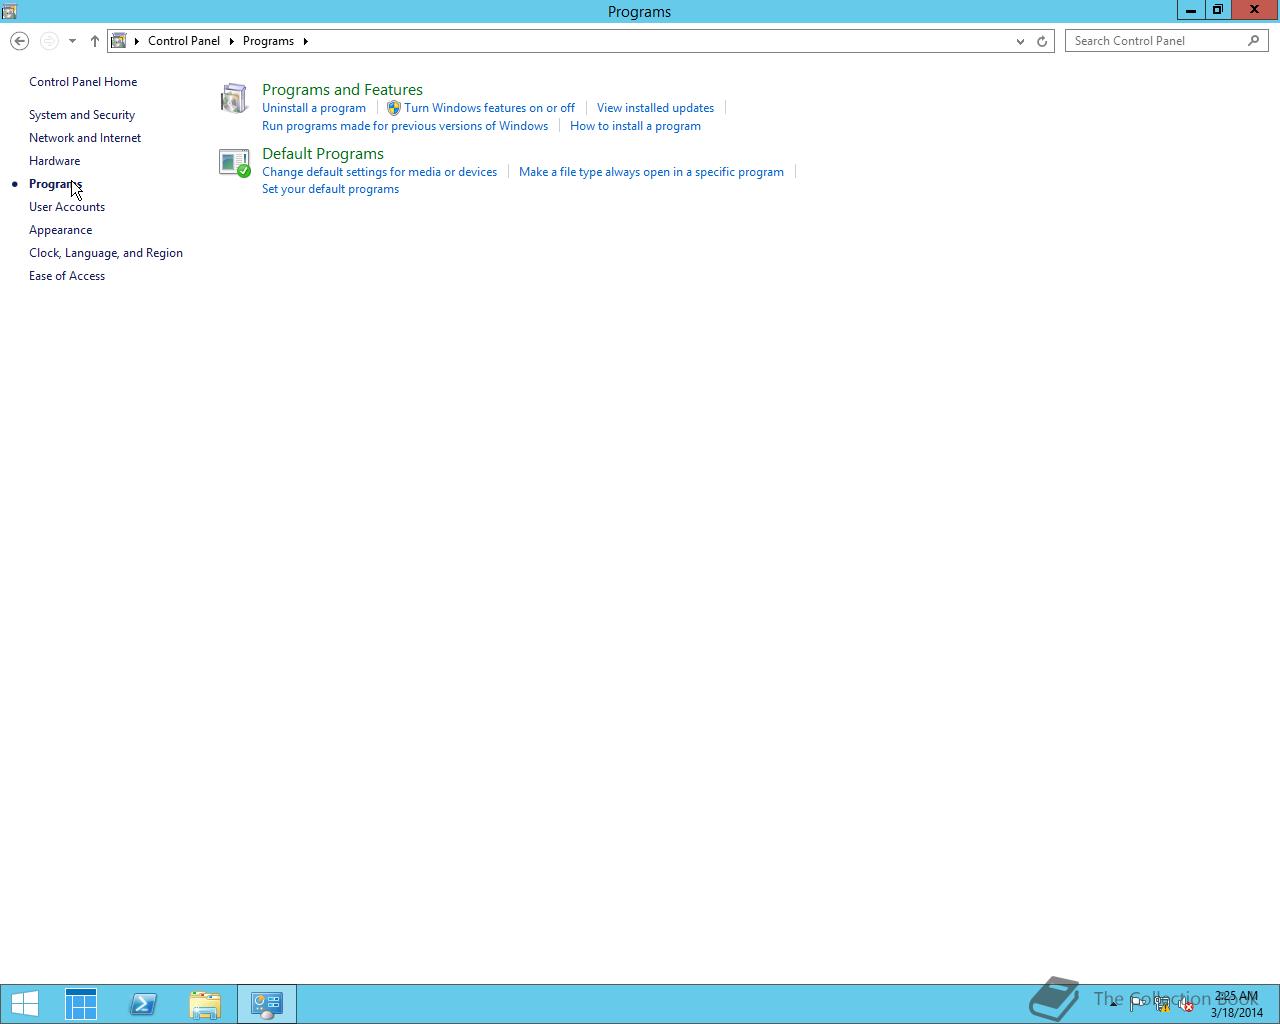The width and height of the screenshot is (1280, 1024).
Task: Open the Default Programs icon
Action: tap(234, 162)
